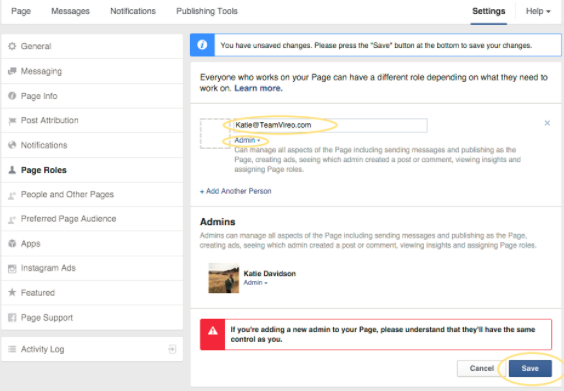The width and height of the screenshot is (564, 391).
Task: Open People and Other Pages section
Action: [92, 195]
